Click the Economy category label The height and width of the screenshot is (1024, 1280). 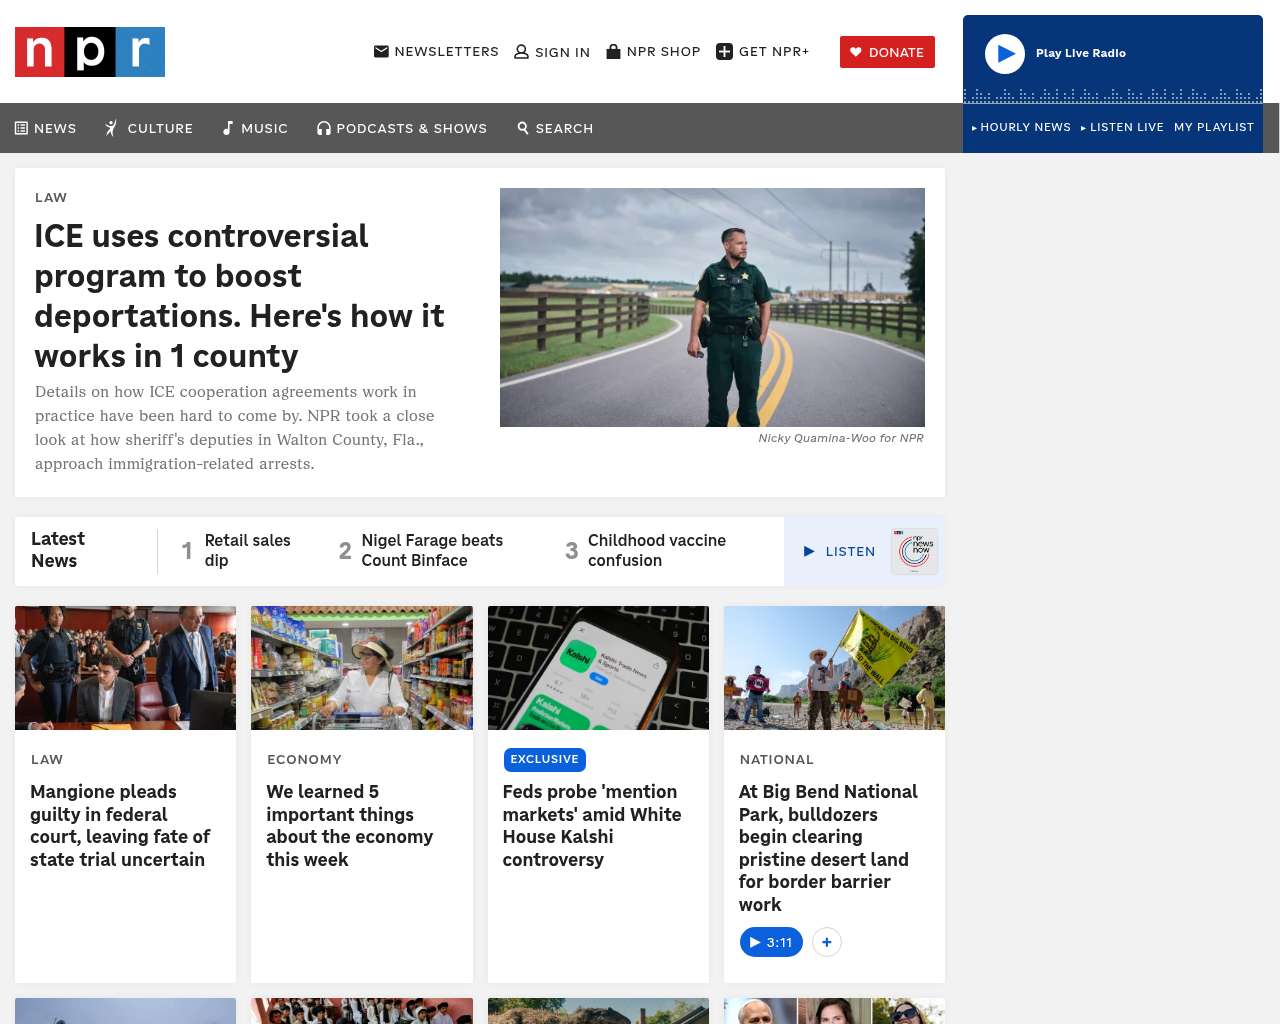304,760
